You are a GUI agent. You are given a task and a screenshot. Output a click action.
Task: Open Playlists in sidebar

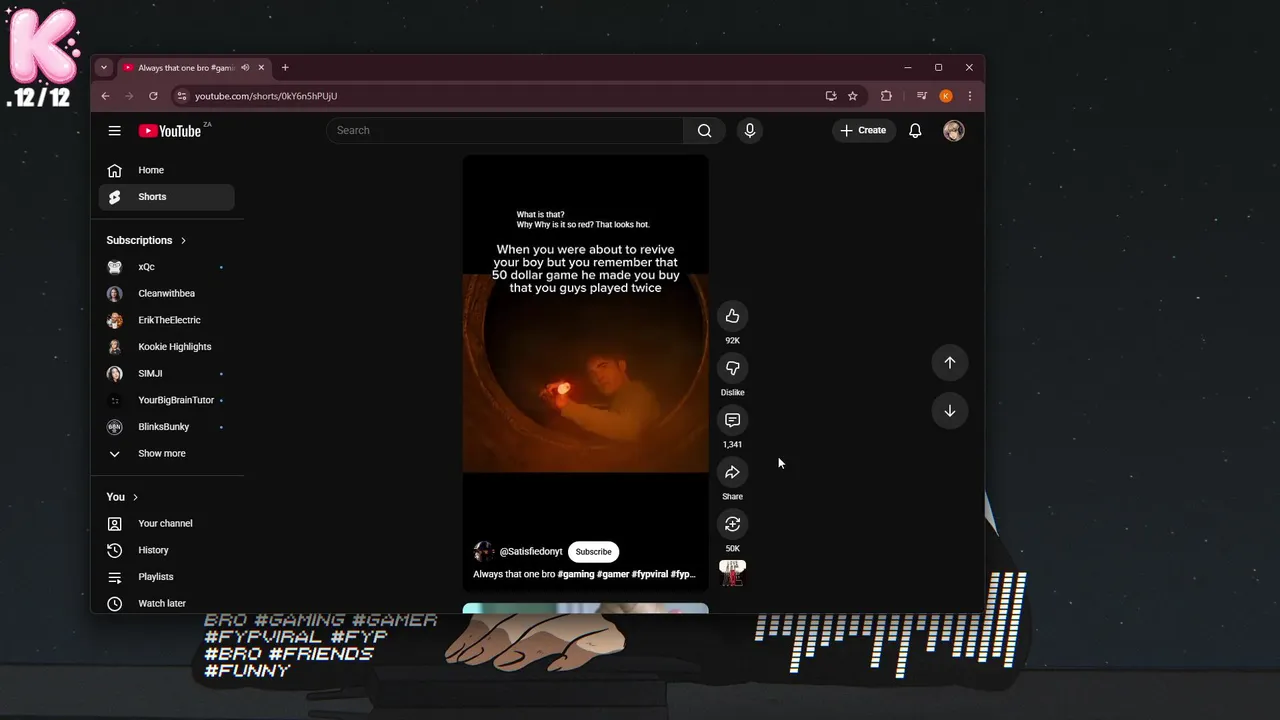(x=166, y=577)
